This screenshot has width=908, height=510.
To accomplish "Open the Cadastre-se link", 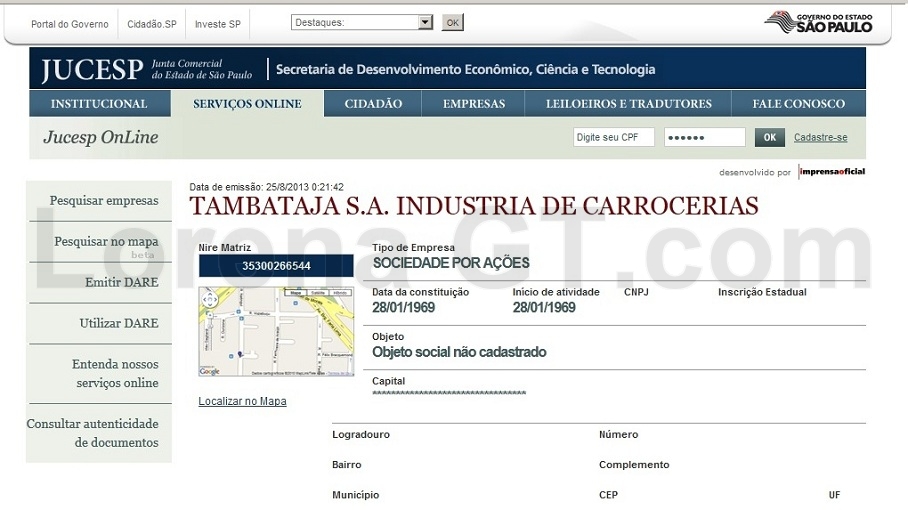I will click(821, 137).
